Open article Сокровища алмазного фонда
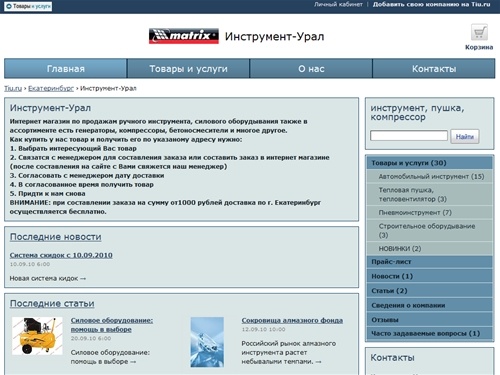 [x=292, y=320]
